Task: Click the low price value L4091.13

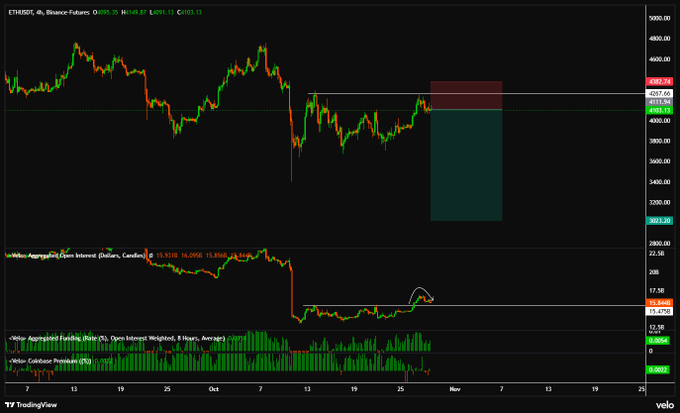Action: point(160,13)
